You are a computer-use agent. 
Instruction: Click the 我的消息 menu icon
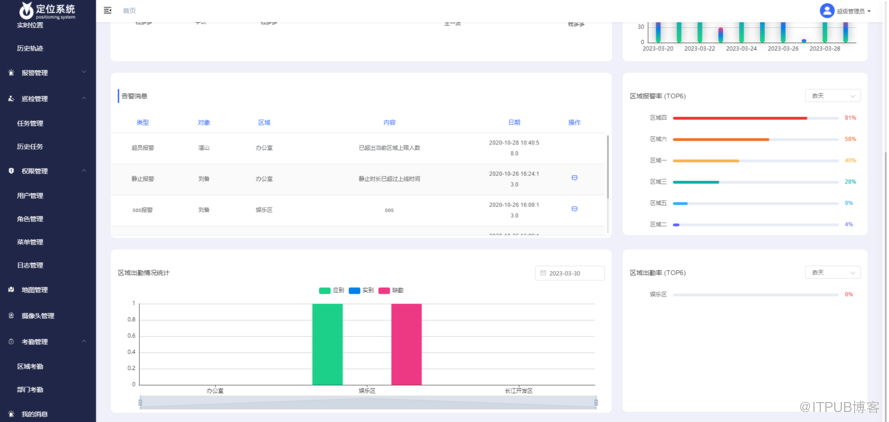coord(11,414)
